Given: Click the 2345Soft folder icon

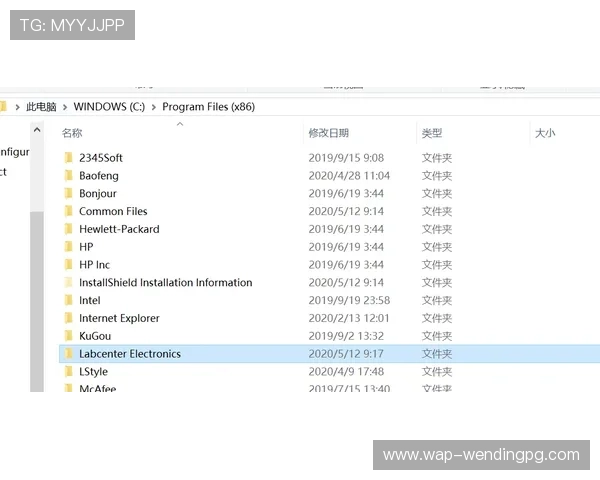Looking at the screenshot, I should tap(68, 158).
